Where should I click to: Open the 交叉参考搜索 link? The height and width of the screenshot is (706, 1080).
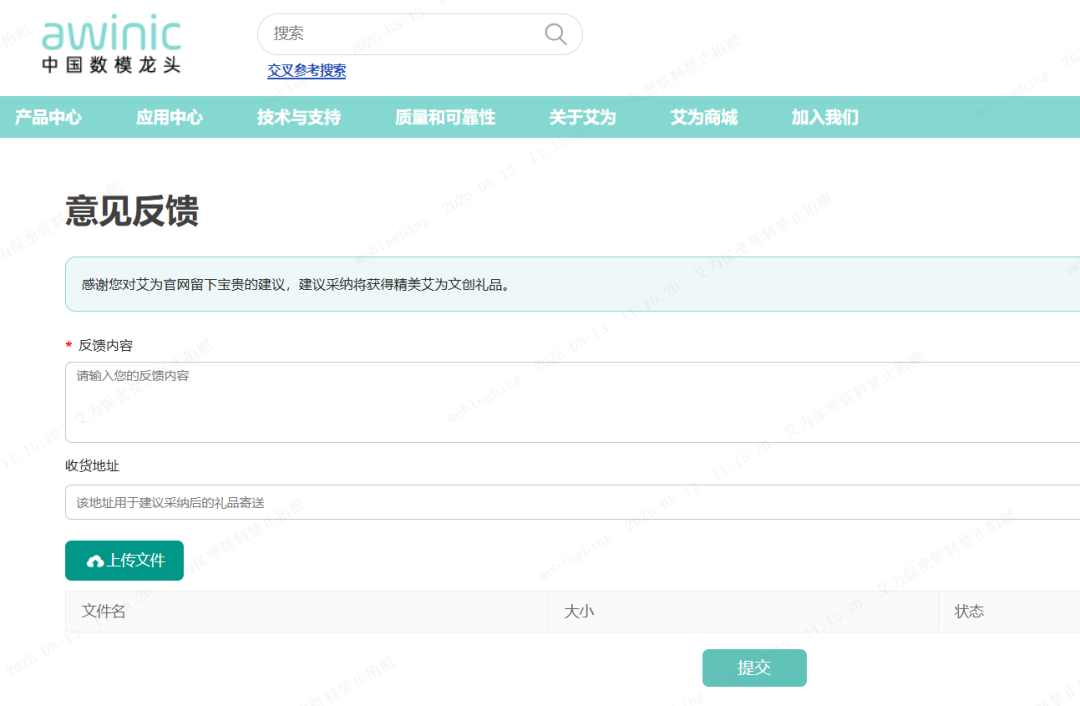[306, 71]
